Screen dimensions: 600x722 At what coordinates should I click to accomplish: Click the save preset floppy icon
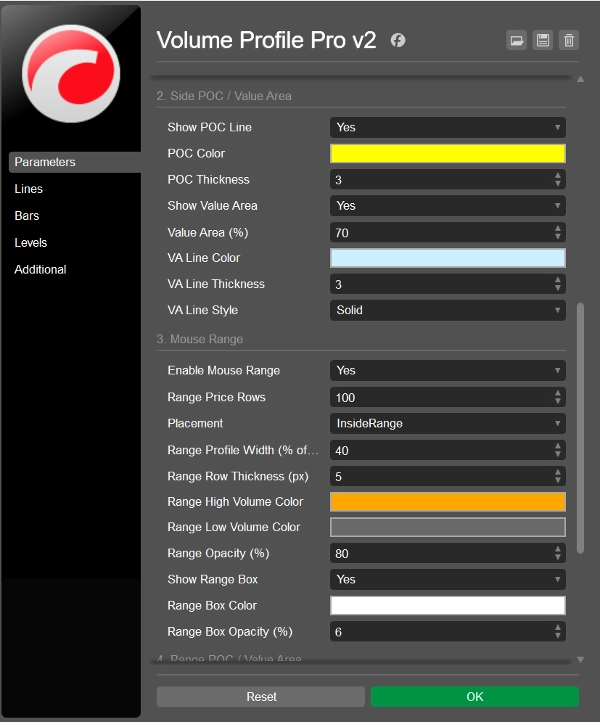pos(543,41)
